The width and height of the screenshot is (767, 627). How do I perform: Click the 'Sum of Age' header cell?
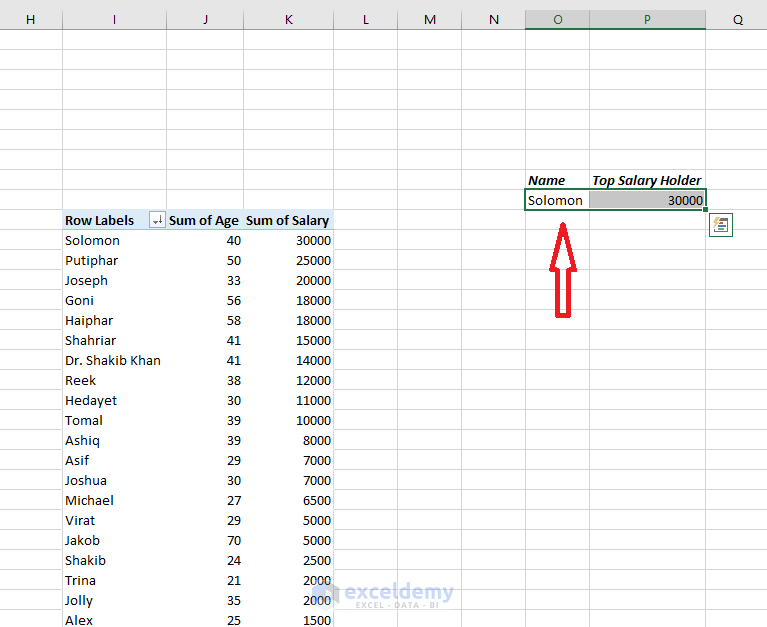coord(205,220)
